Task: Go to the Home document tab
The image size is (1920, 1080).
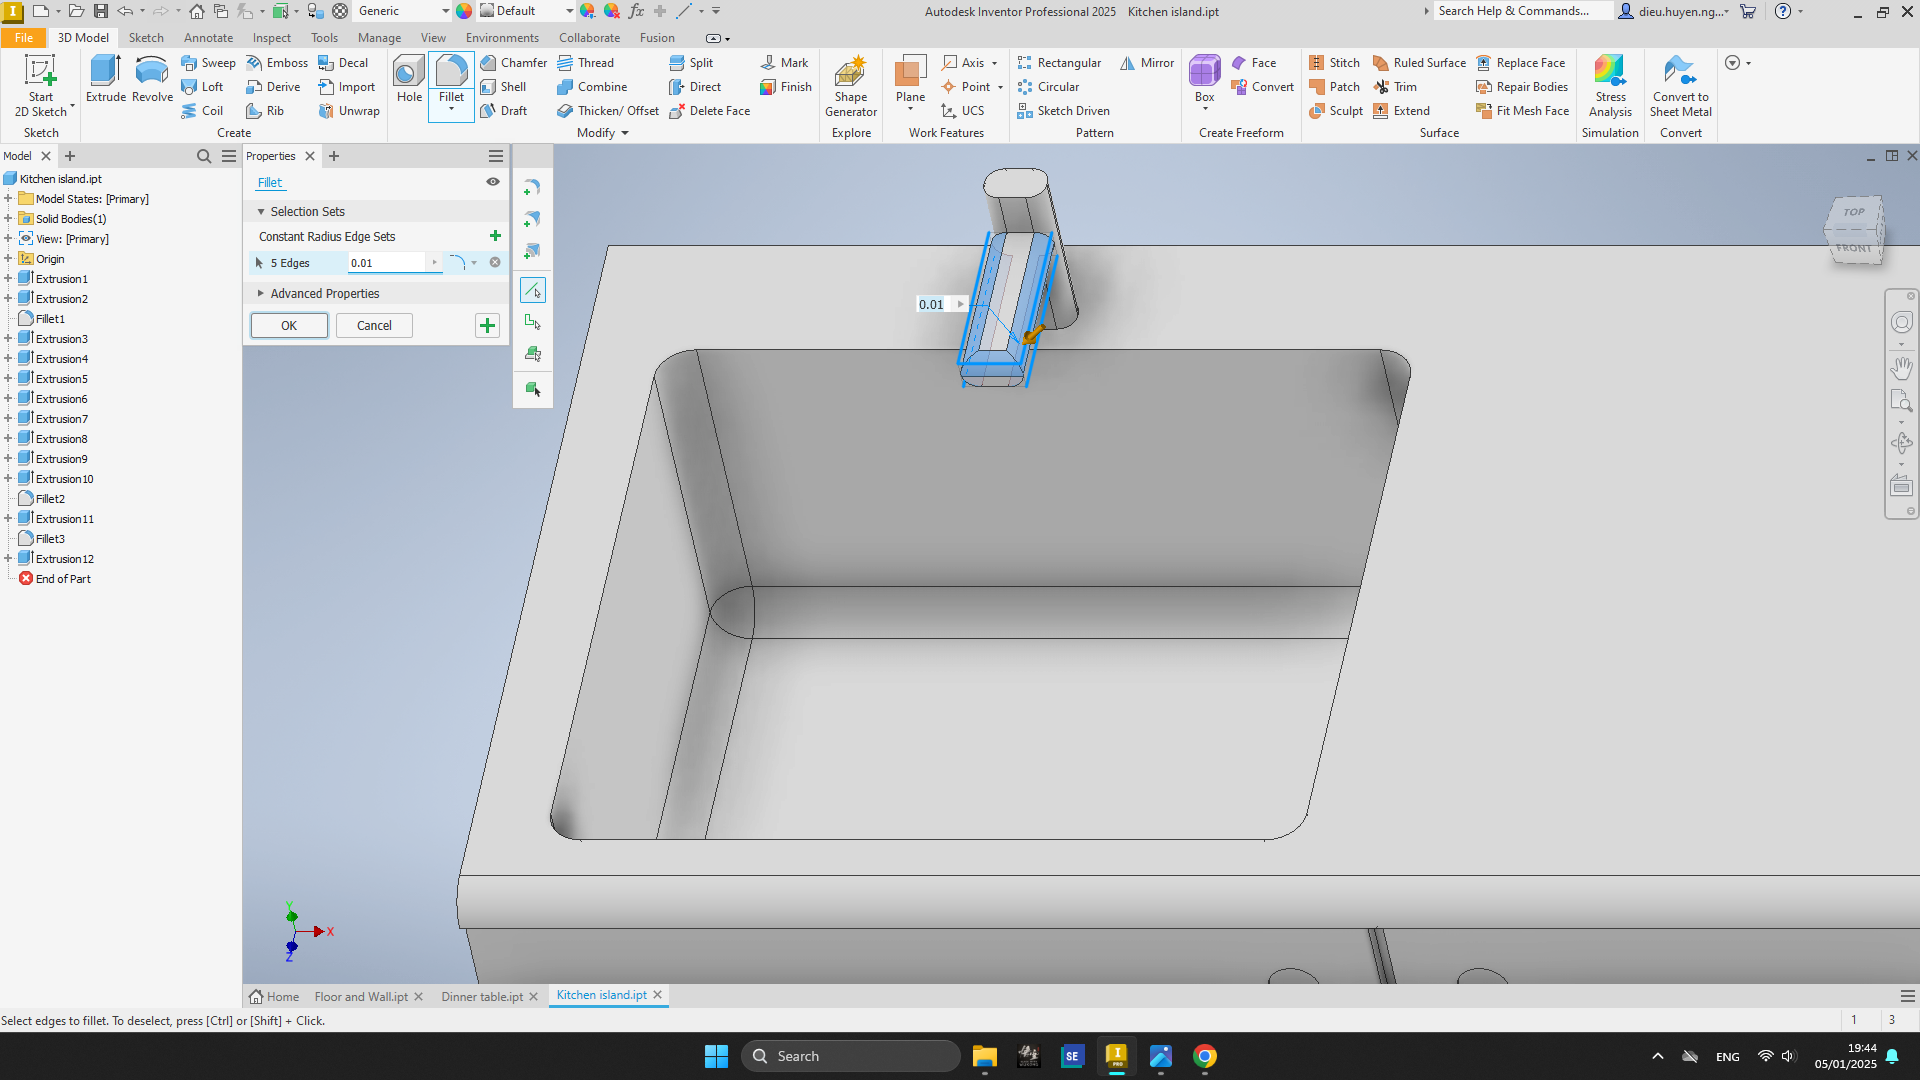Action: click(274, 997)
